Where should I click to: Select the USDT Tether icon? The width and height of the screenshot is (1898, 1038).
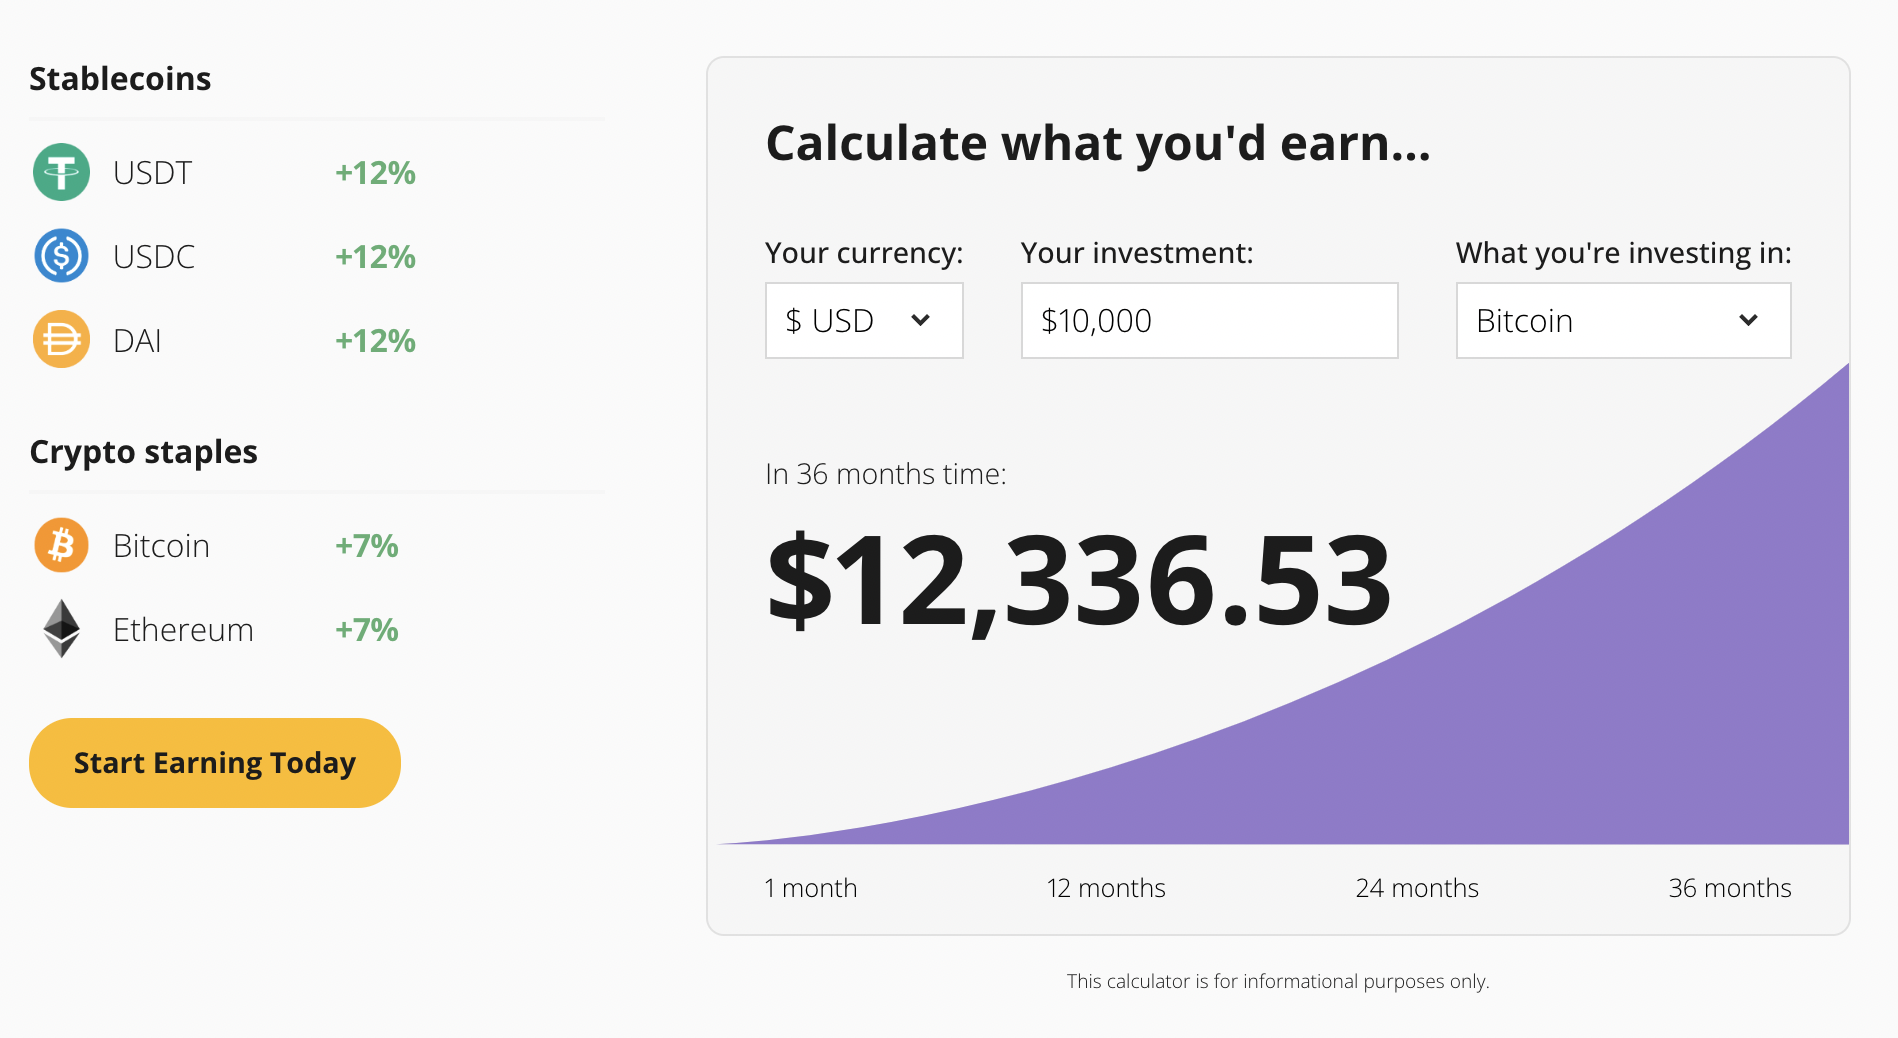coord(61,172)
